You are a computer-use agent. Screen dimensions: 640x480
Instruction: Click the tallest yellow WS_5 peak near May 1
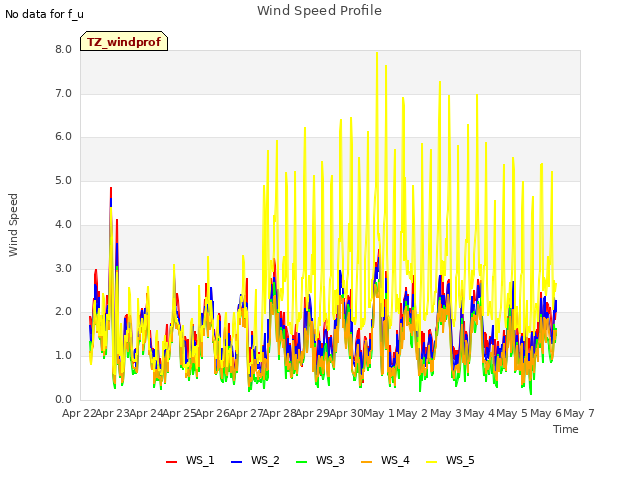(x=377, y=53)
